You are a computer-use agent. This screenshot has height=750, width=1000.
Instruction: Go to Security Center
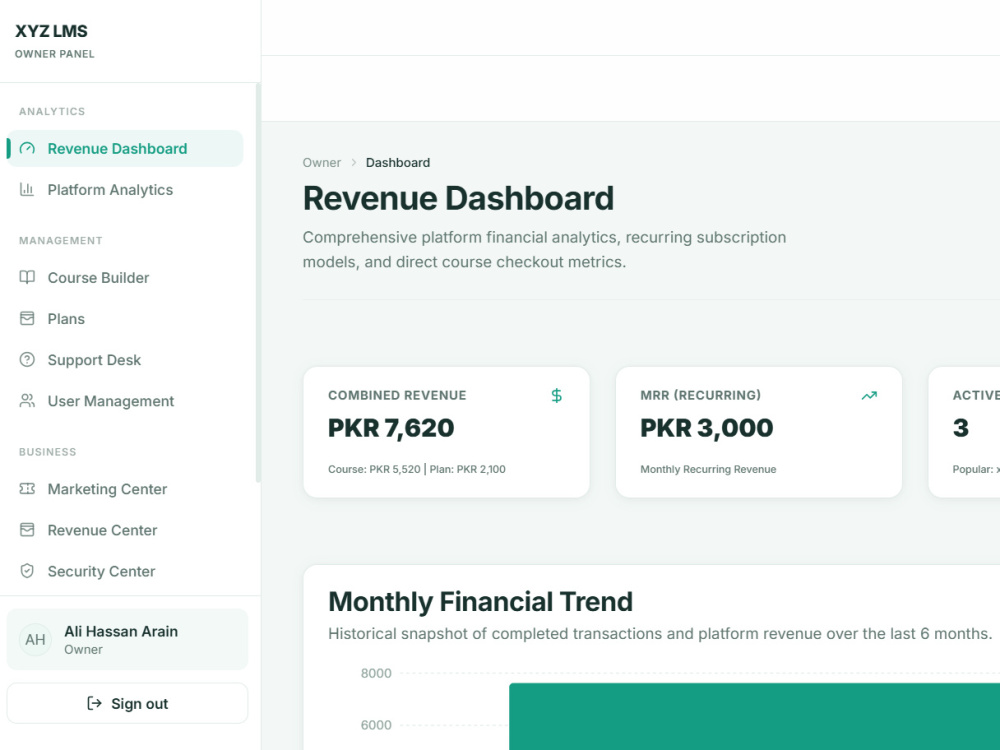(x=125, y=571)
